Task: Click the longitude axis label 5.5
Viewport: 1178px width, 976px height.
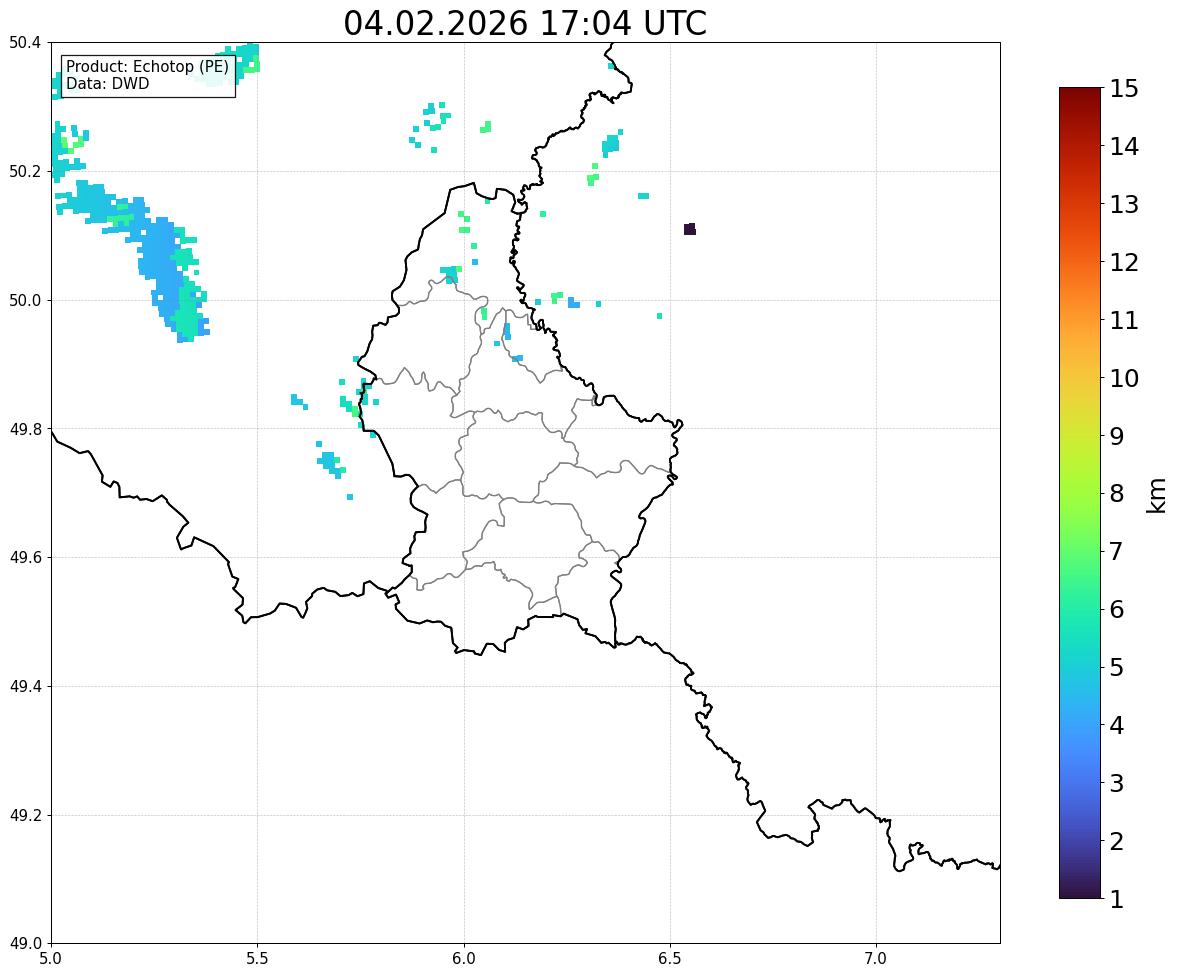Action: pos(258,959)
